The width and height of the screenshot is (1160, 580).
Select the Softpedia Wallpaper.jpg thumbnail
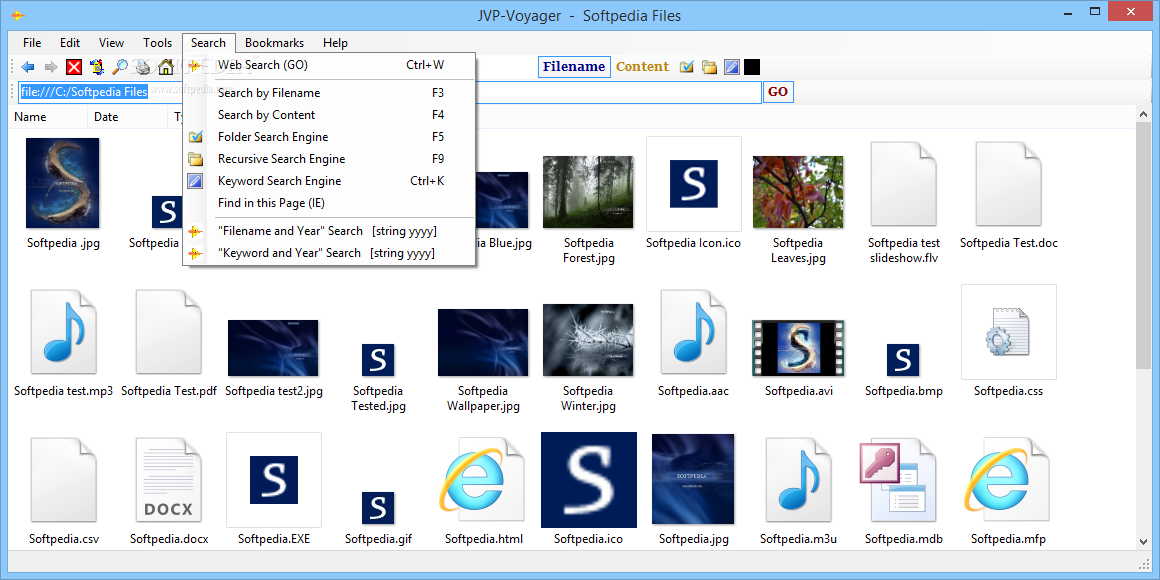click(483, 343)
